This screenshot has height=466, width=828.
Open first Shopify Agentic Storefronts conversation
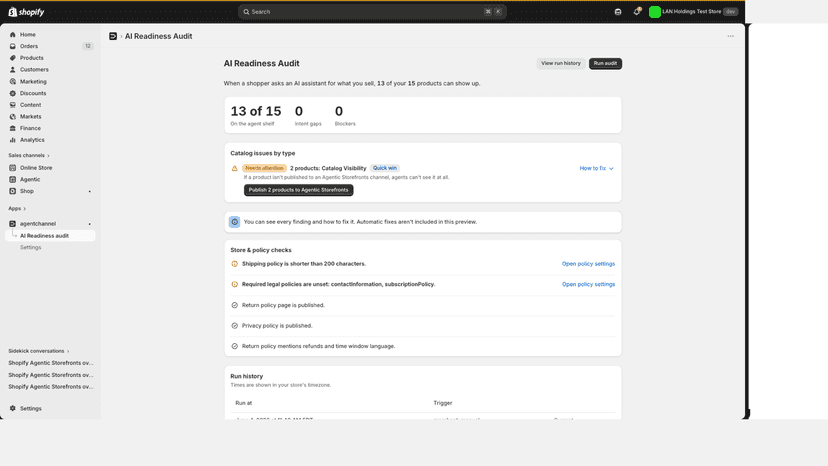click(51, 363)
